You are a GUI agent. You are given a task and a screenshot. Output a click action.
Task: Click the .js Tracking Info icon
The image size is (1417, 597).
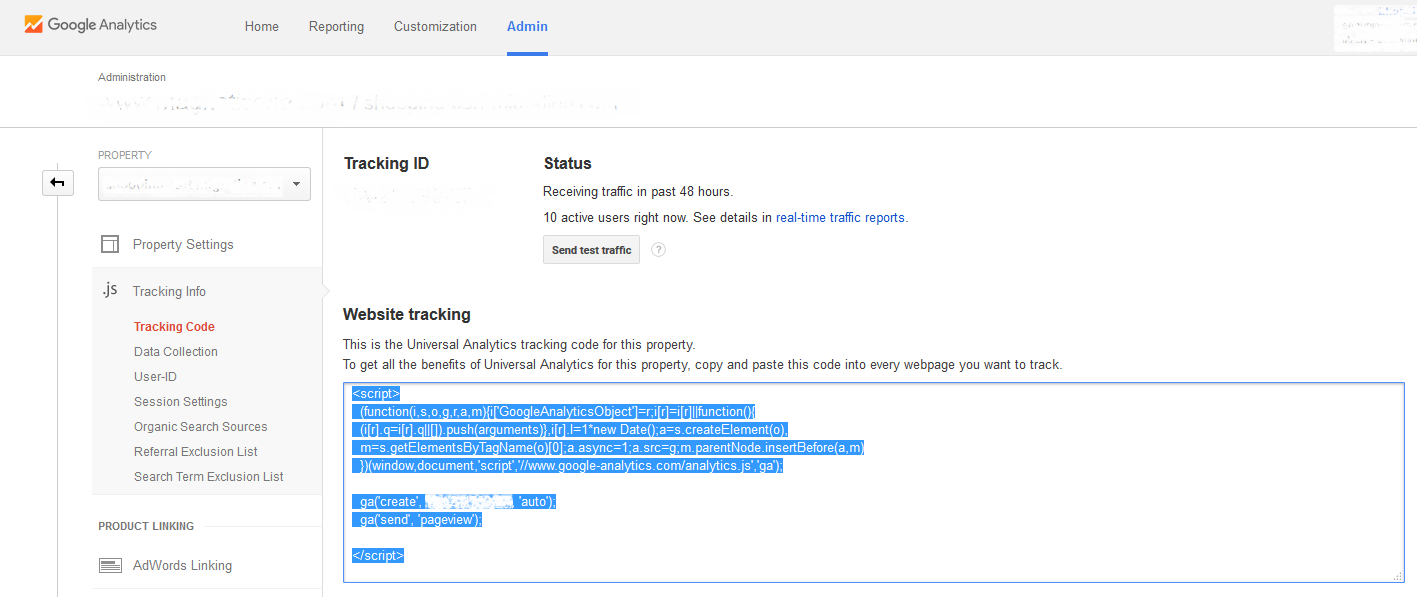click(x=109, y=290)
